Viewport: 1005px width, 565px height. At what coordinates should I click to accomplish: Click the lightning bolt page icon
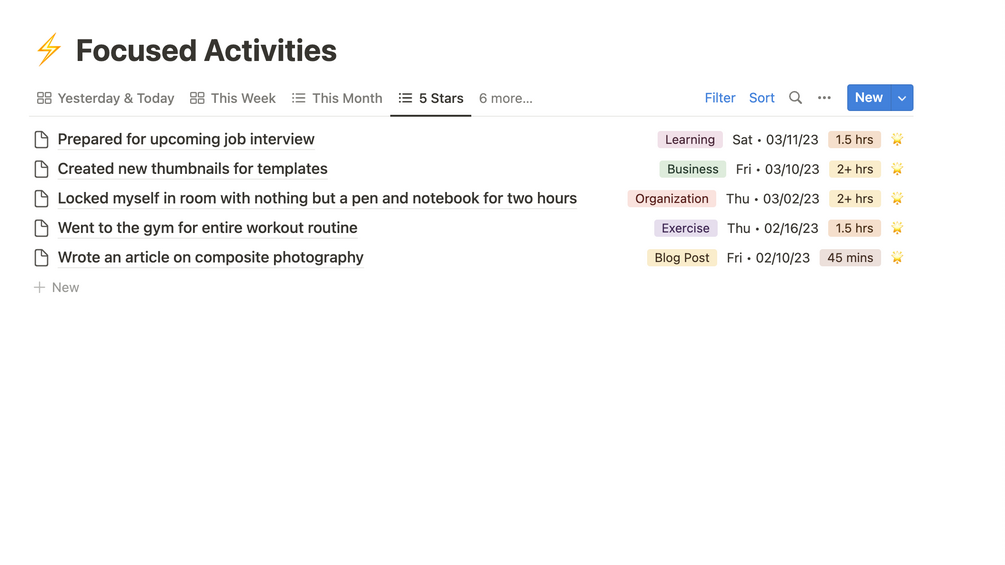(x=48, y=50)
